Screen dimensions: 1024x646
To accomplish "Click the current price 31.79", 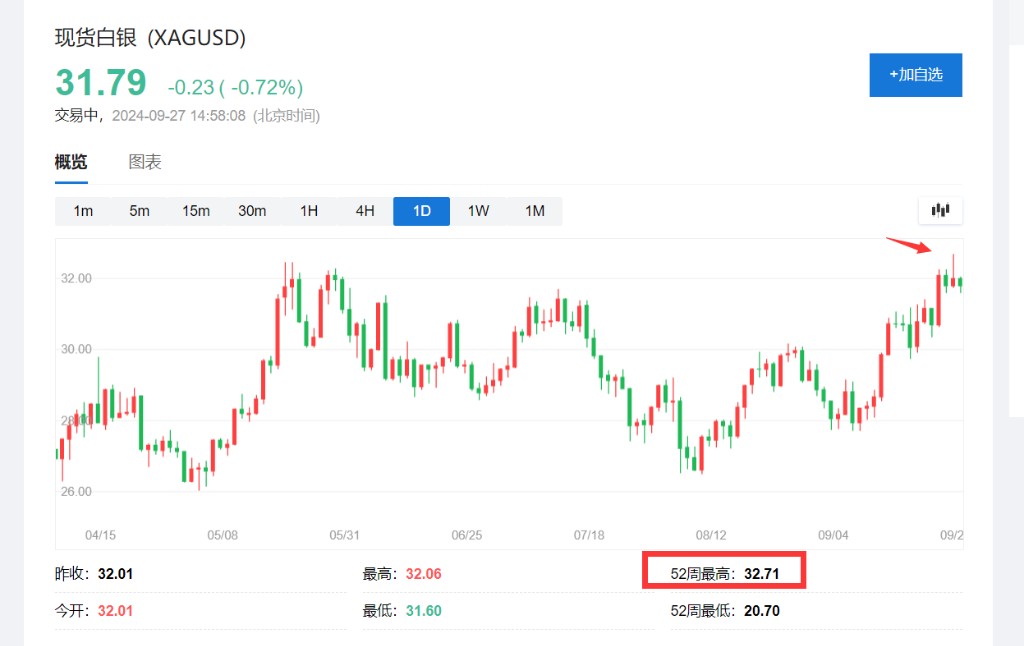I will pos(100,82).
